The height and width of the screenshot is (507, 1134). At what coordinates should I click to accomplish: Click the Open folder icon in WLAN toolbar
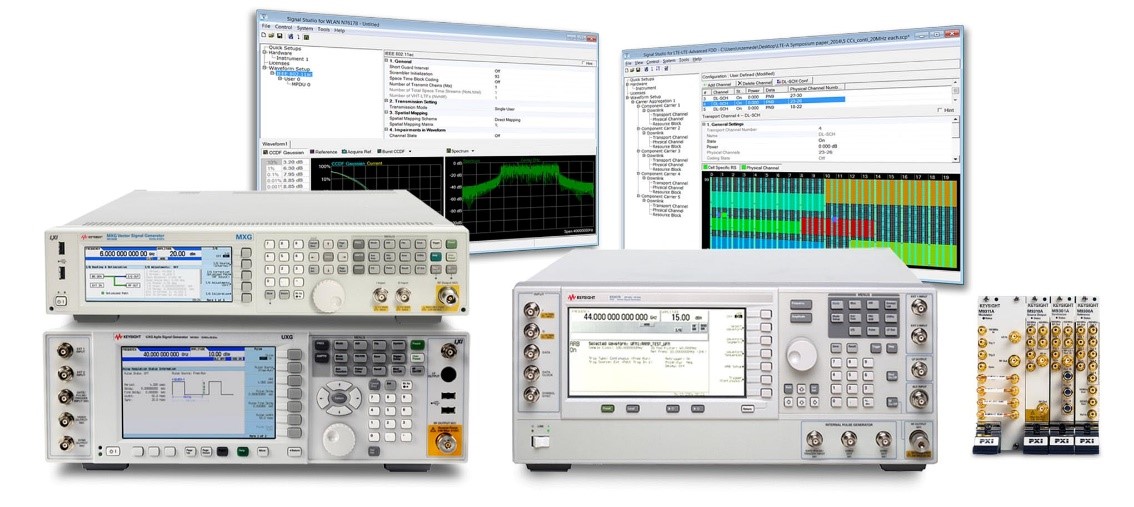click(x=272, y=36)
